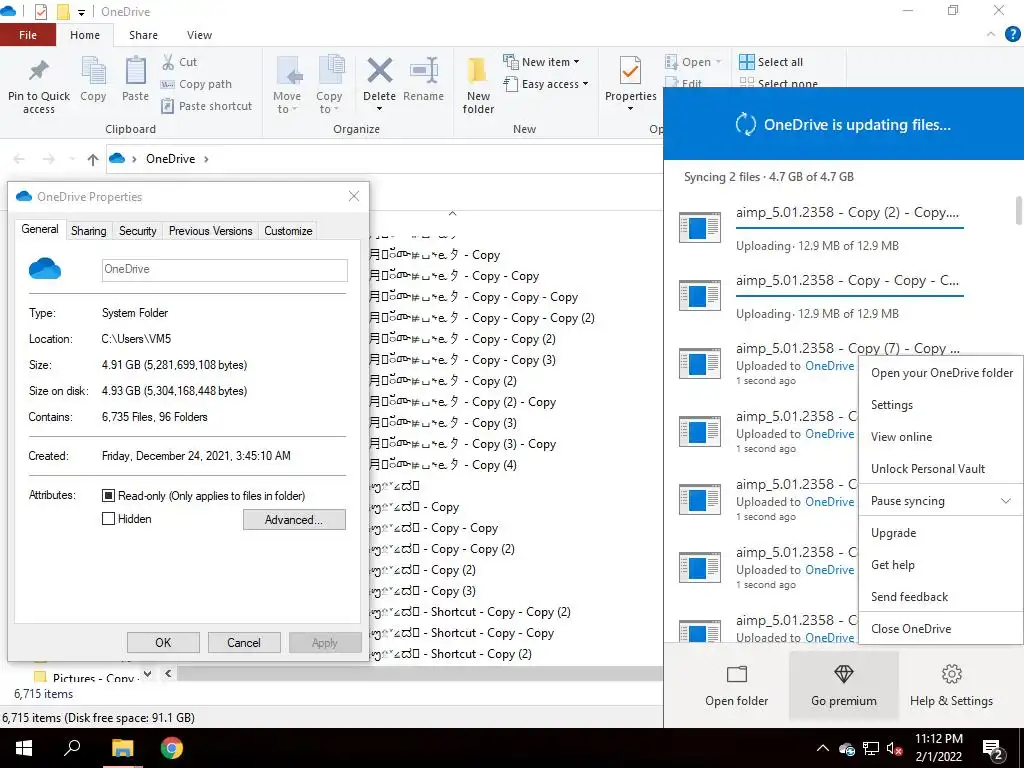Choose Copy path in Clipboard group

point(197,84)
